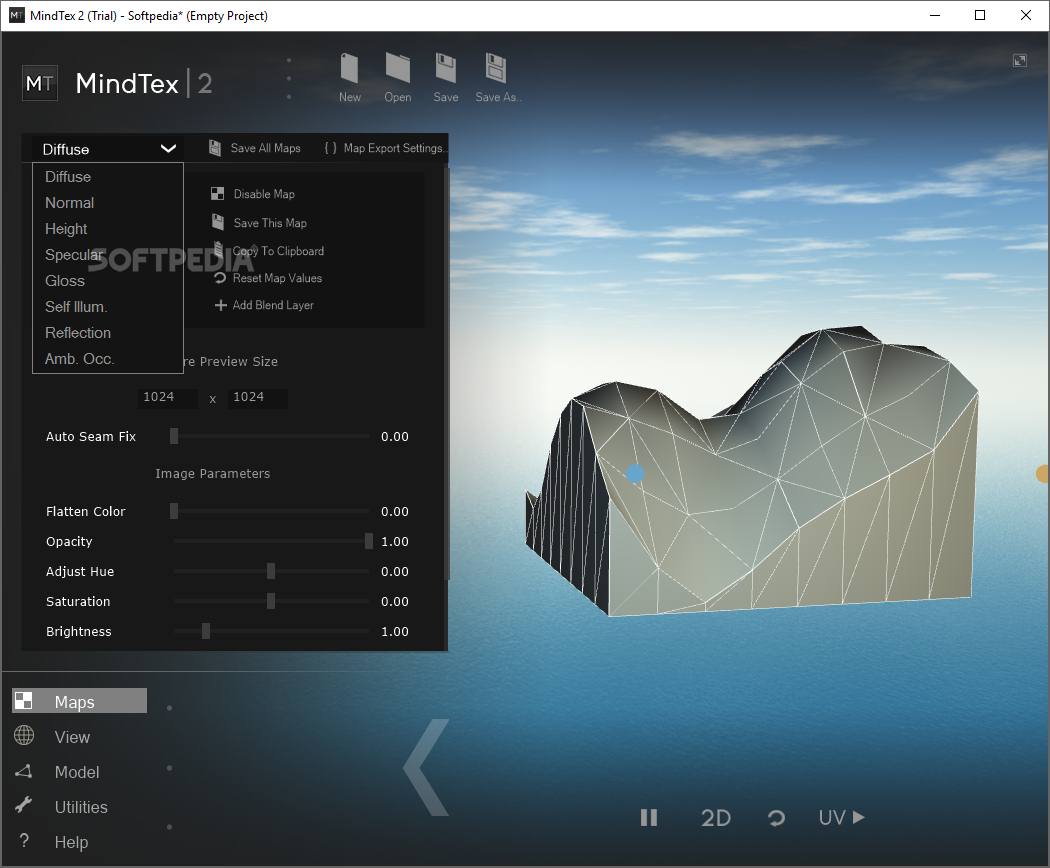Click the question mark Help icon
This screenshot has height=868, width=1050.
[x=24, y=841]
